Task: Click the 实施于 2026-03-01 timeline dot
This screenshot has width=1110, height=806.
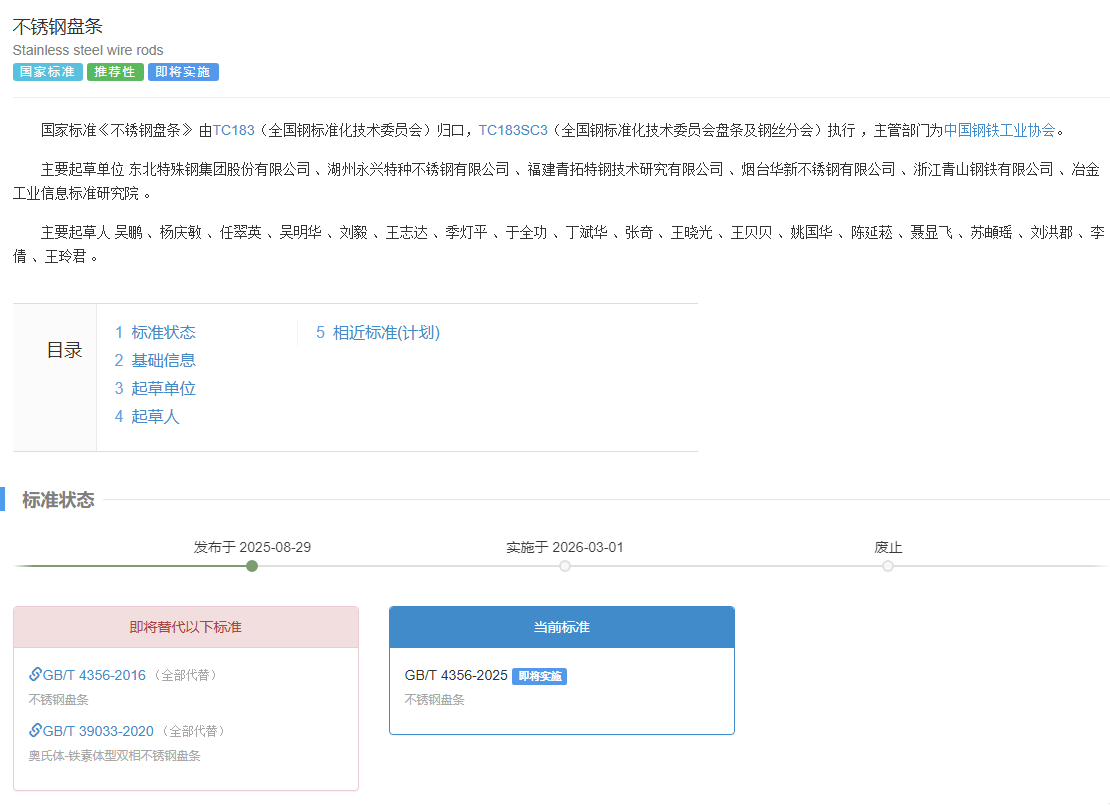Action: tap(565, 566)
